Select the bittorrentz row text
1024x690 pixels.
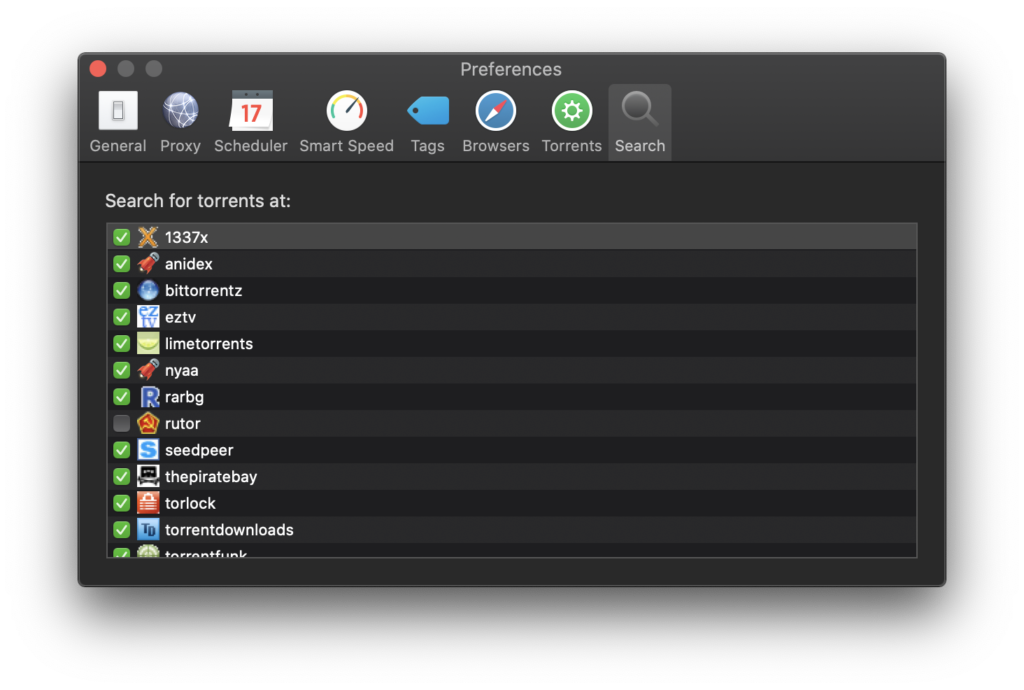(204, 290)
